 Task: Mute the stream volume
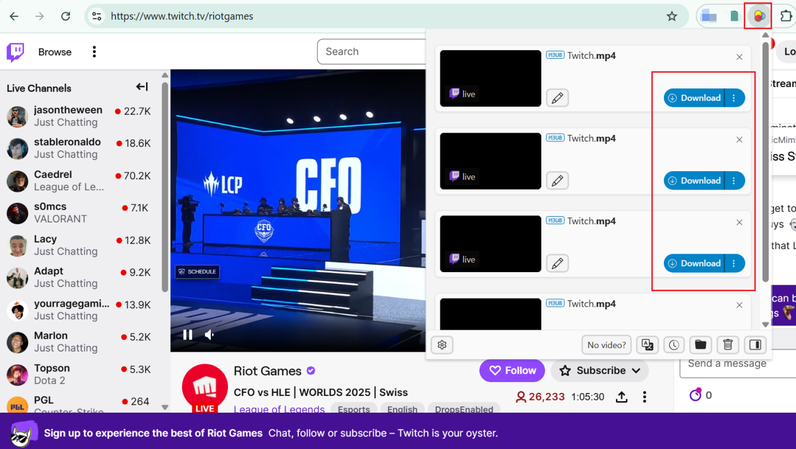(x=209, y=335)
